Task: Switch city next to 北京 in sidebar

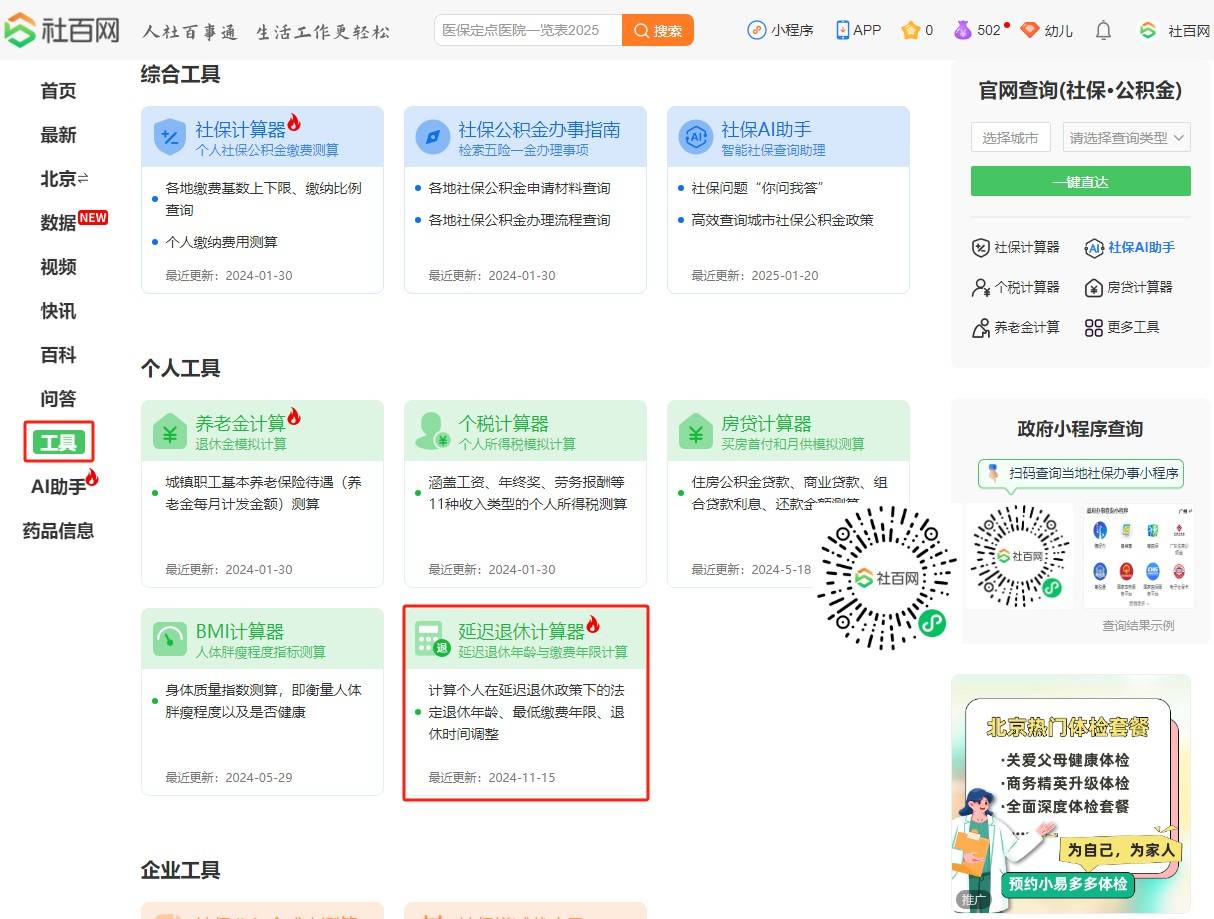Action: [x=83, y=178]
